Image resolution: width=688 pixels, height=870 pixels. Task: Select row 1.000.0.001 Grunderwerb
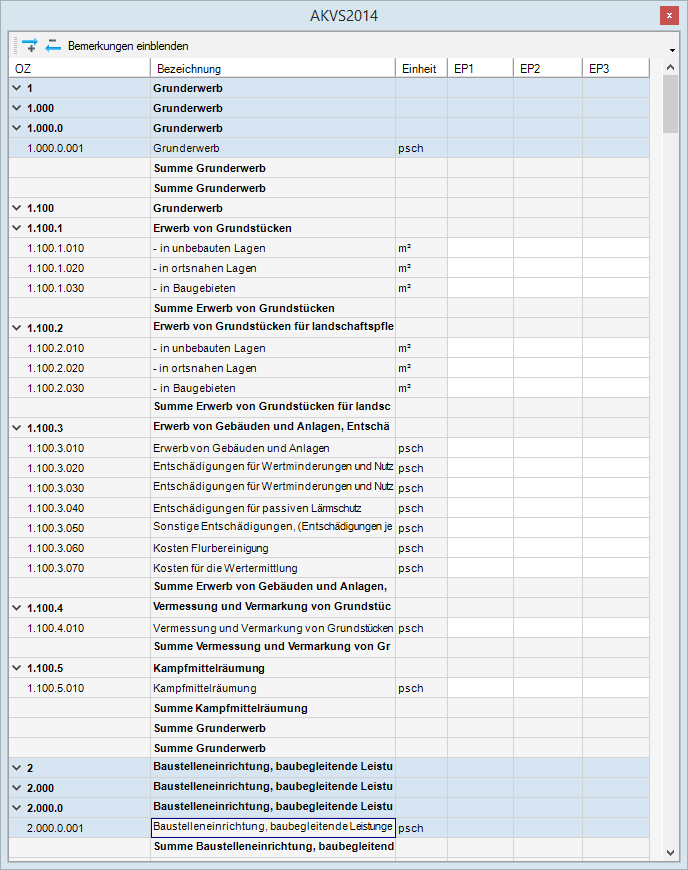329,148
